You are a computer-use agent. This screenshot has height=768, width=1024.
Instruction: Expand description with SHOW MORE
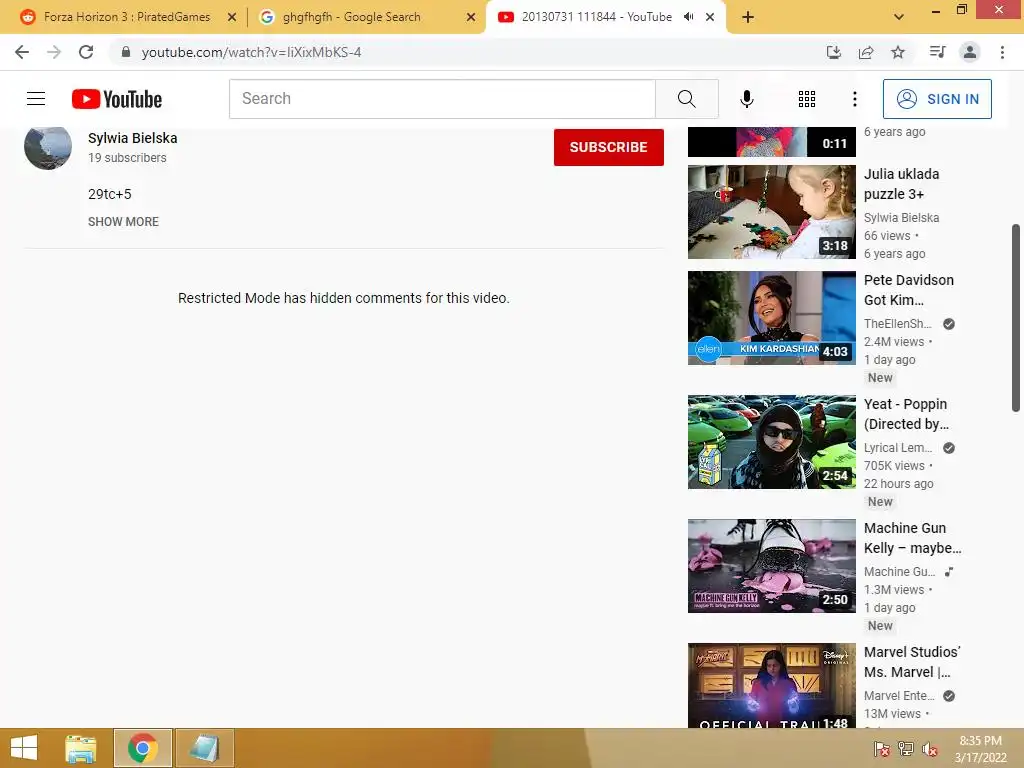(x=123, y=221)
